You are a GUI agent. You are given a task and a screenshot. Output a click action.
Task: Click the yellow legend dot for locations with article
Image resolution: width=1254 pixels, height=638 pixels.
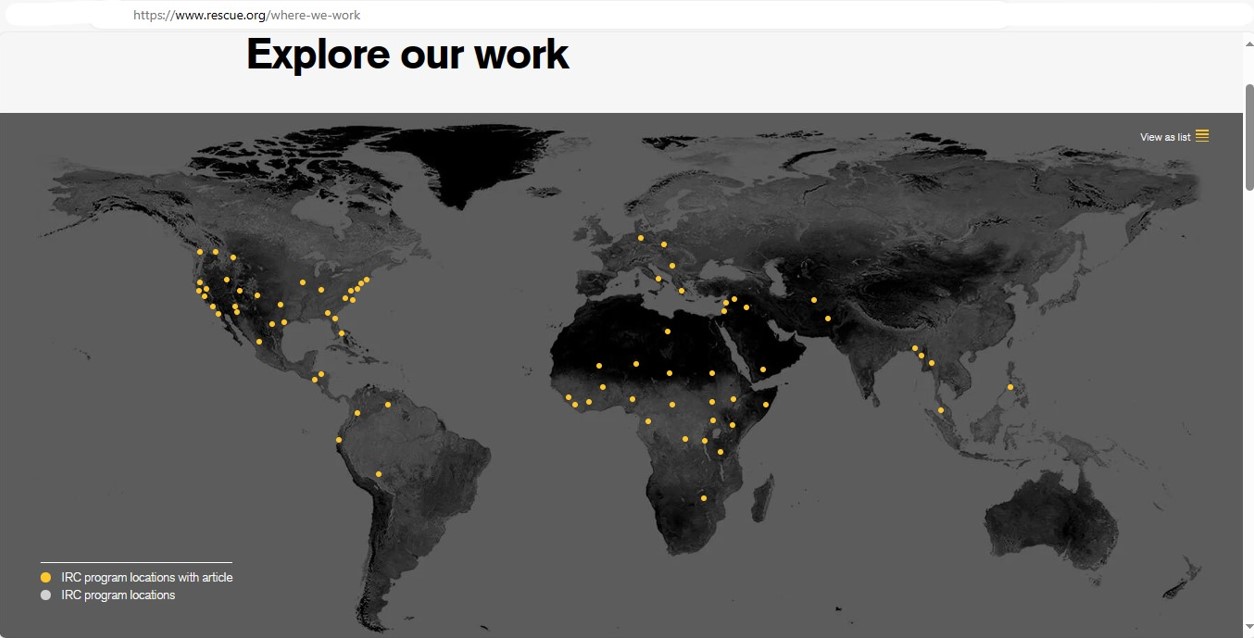click(45, 577)
